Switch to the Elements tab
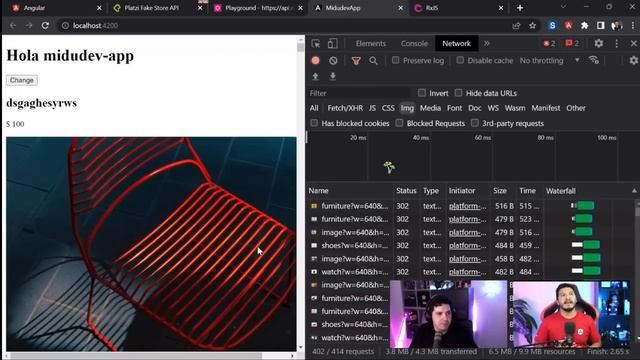 [371, 43]
